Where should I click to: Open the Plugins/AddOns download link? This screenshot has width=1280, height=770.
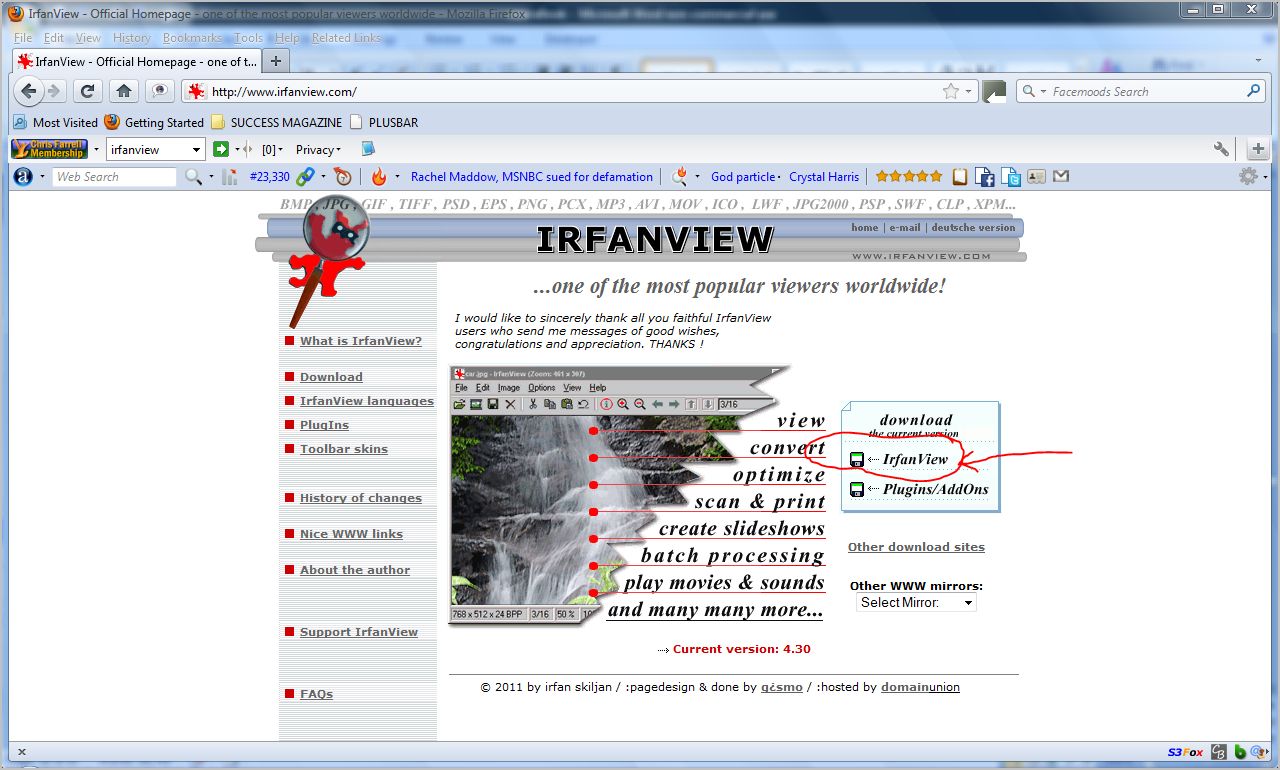coord(934,489)
